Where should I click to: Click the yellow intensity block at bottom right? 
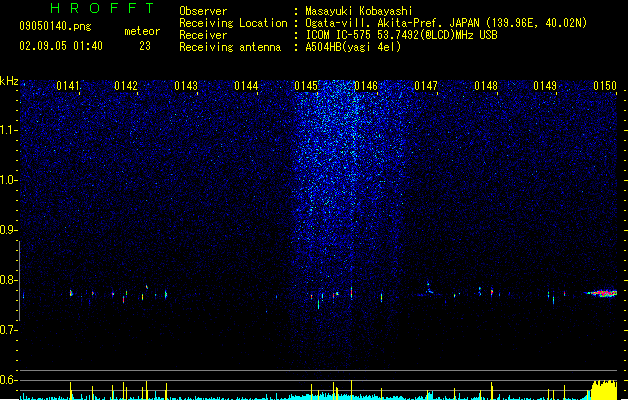(604, 390)
